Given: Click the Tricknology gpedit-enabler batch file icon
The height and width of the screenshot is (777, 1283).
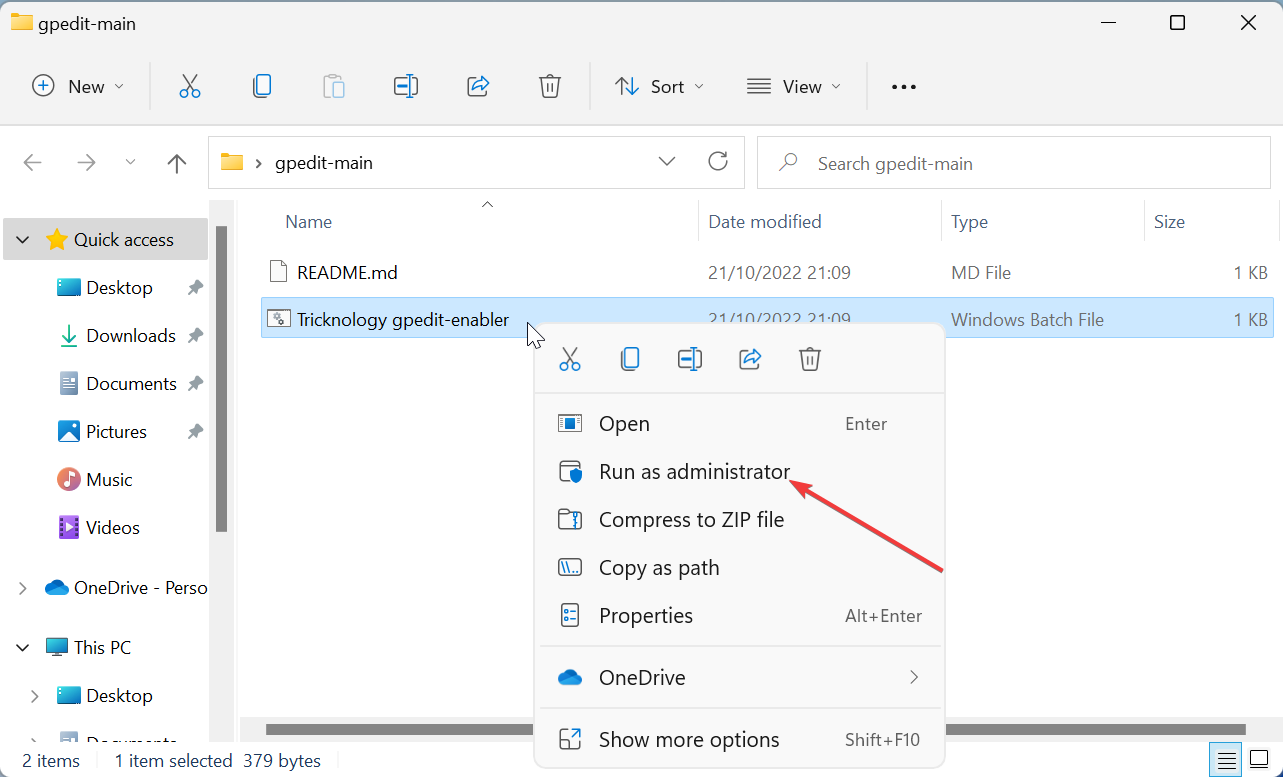Looking at the screenshot, I should (279, 320).
